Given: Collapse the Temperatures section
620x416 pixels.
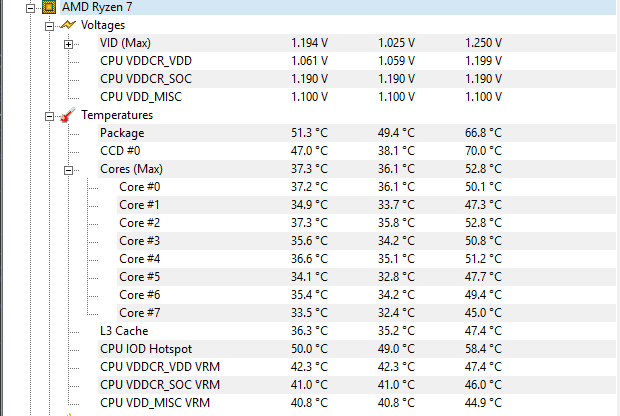Looking at the screenshot, I should point(49,116).
